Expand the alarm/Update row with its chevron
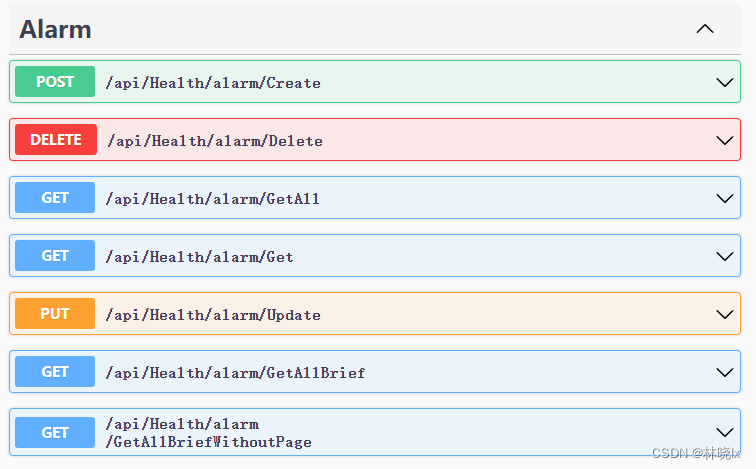This screenshot has height=469, width=756. (725, 314)
